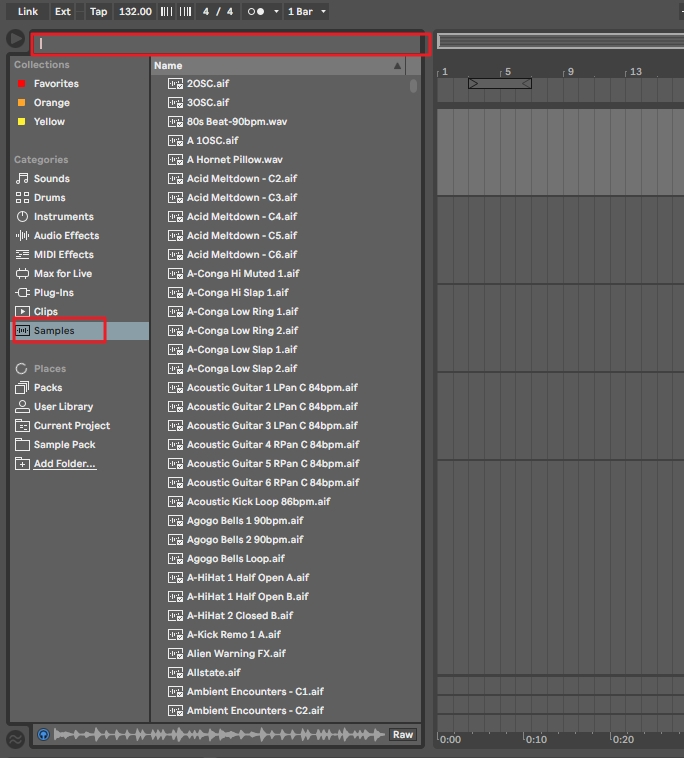
Task: Click the browser search field
Action: tap(227, 44)
